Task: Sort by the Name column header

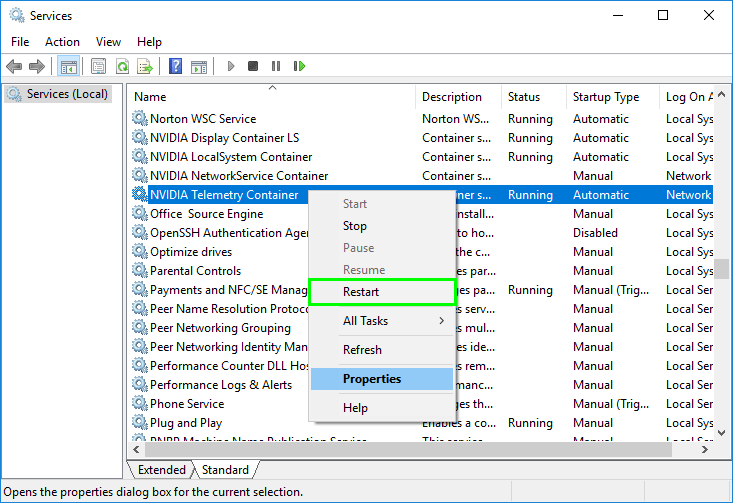Action: pos(272,97)
